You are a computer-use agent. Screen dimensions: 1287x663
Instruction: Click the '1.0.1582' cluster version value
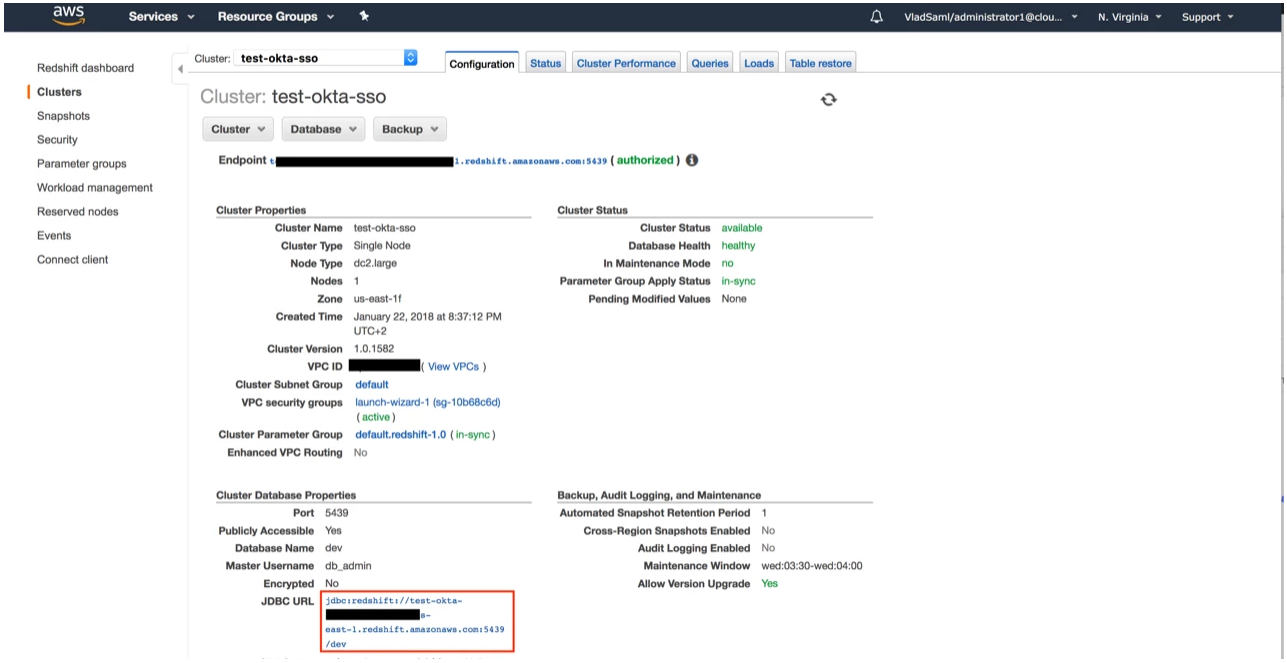click(x=376, y=349)
